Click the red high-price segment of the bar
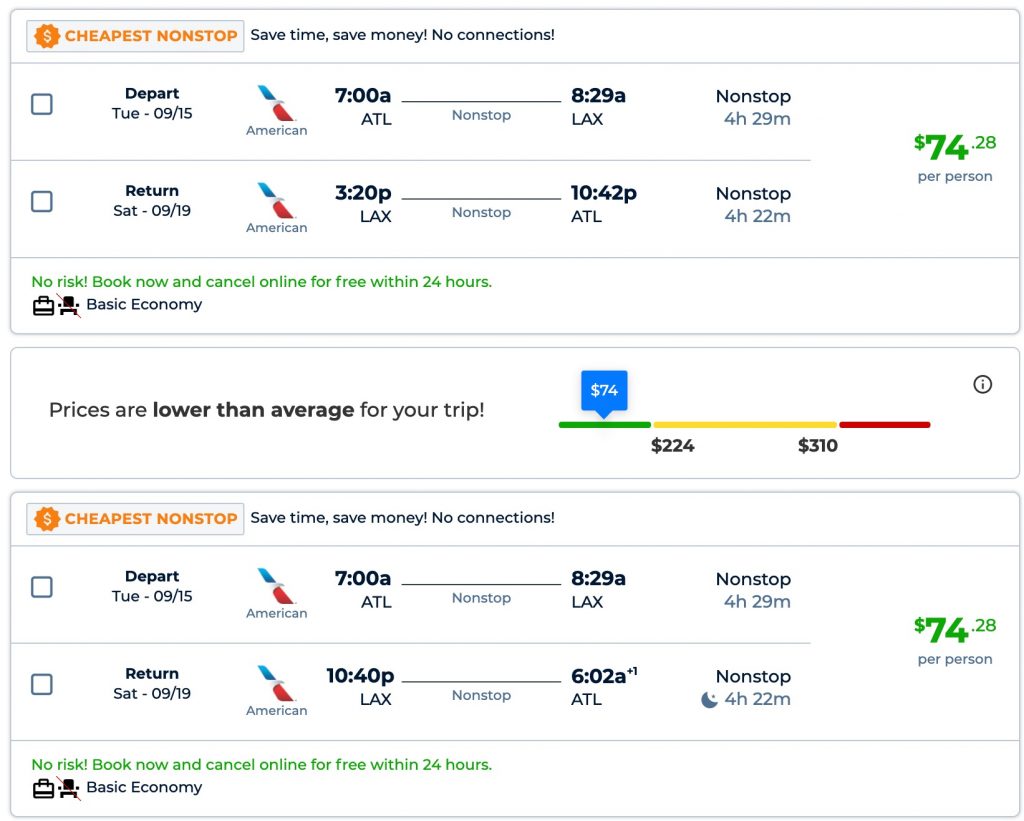The width and height of the screenshot is (1024, 821). (884, 425)
